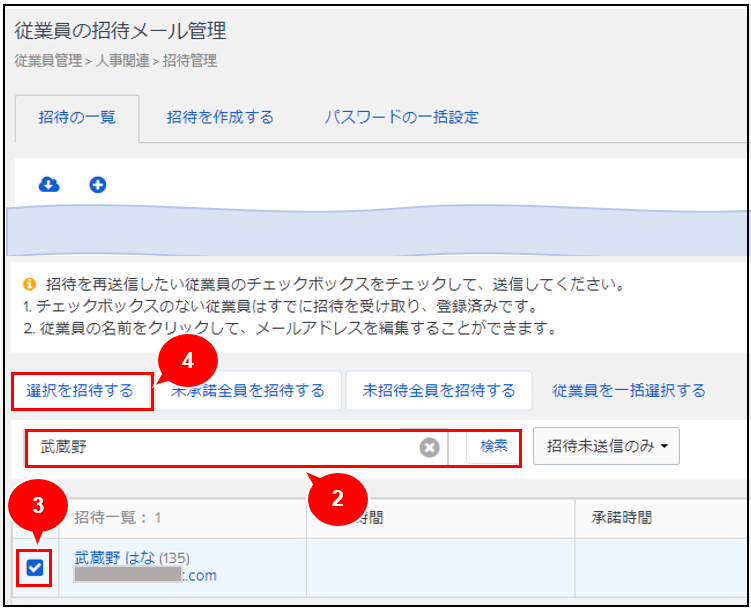Select the 招待の一覧 tab
Image resolution: width=751 pixels, height=611 pixels.
77,117
